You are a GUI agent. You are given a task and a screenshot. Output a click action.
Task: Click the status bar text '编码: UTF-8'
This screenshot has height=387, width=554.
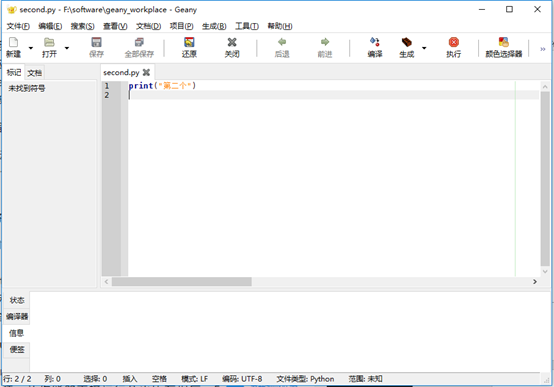[x=242, y=379]
